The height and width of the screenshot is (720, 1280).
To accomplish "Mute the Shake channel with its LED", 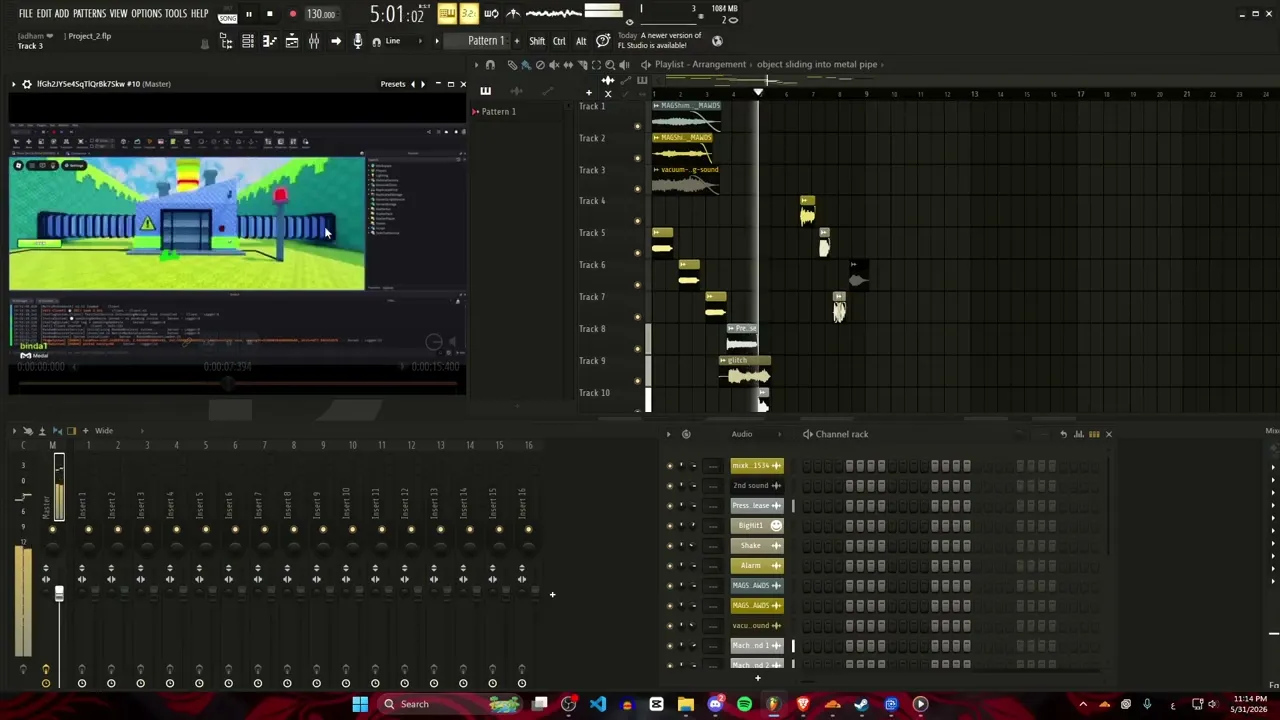I will point(670,546).
